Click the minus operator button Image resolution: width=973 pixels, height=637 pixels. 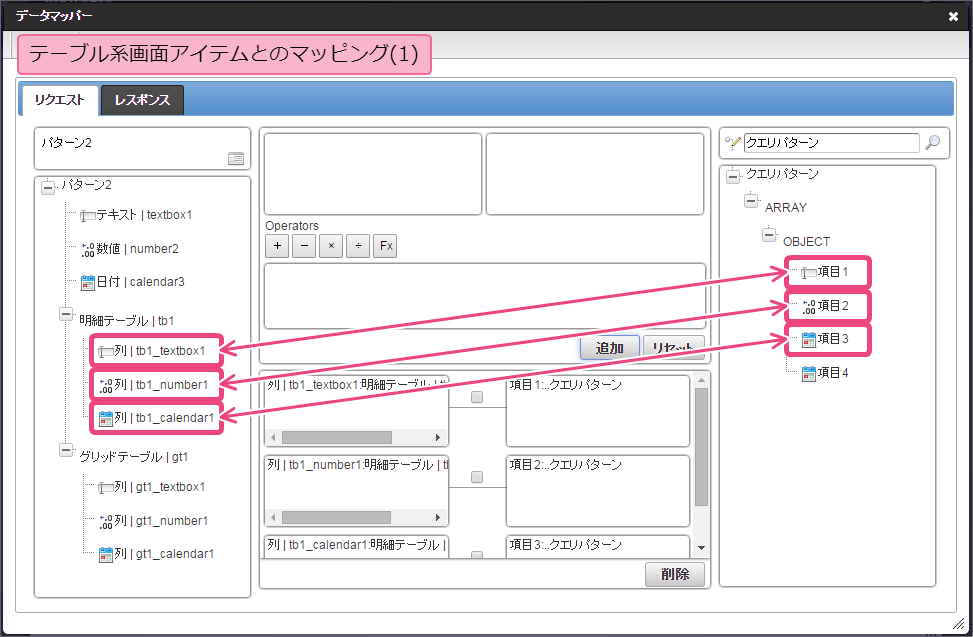[x=304, y=246]
